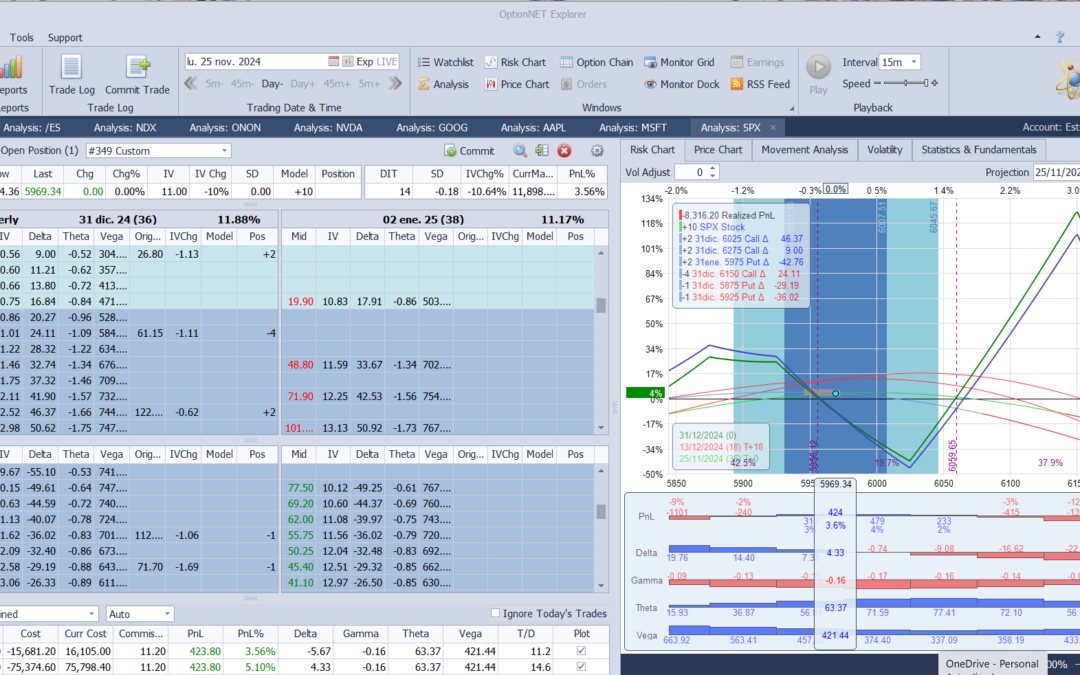Open the Monitor Dock window
The width and height of the screenshot is (1080, 675).
click(682, 84)
